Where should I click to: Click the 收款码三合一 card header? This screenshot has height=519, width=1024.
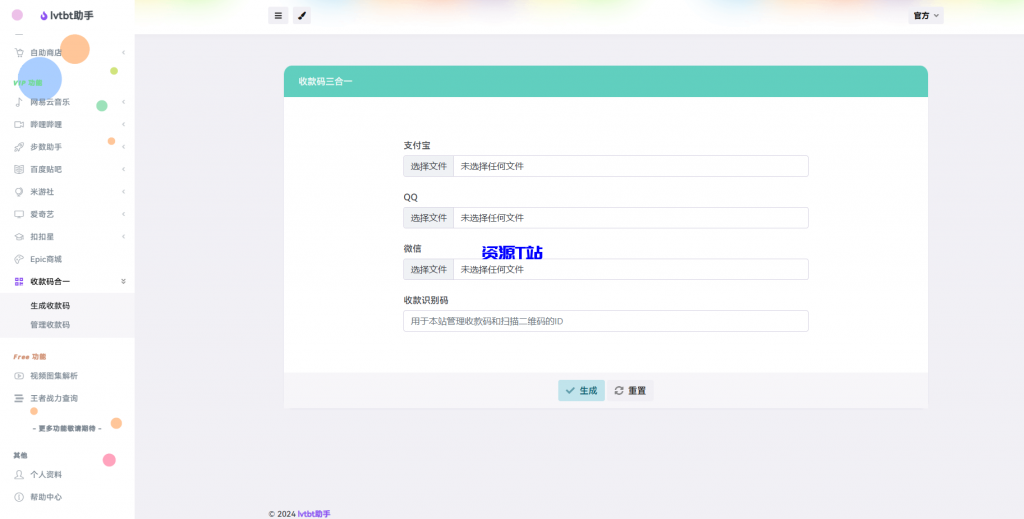click(606, 82)
